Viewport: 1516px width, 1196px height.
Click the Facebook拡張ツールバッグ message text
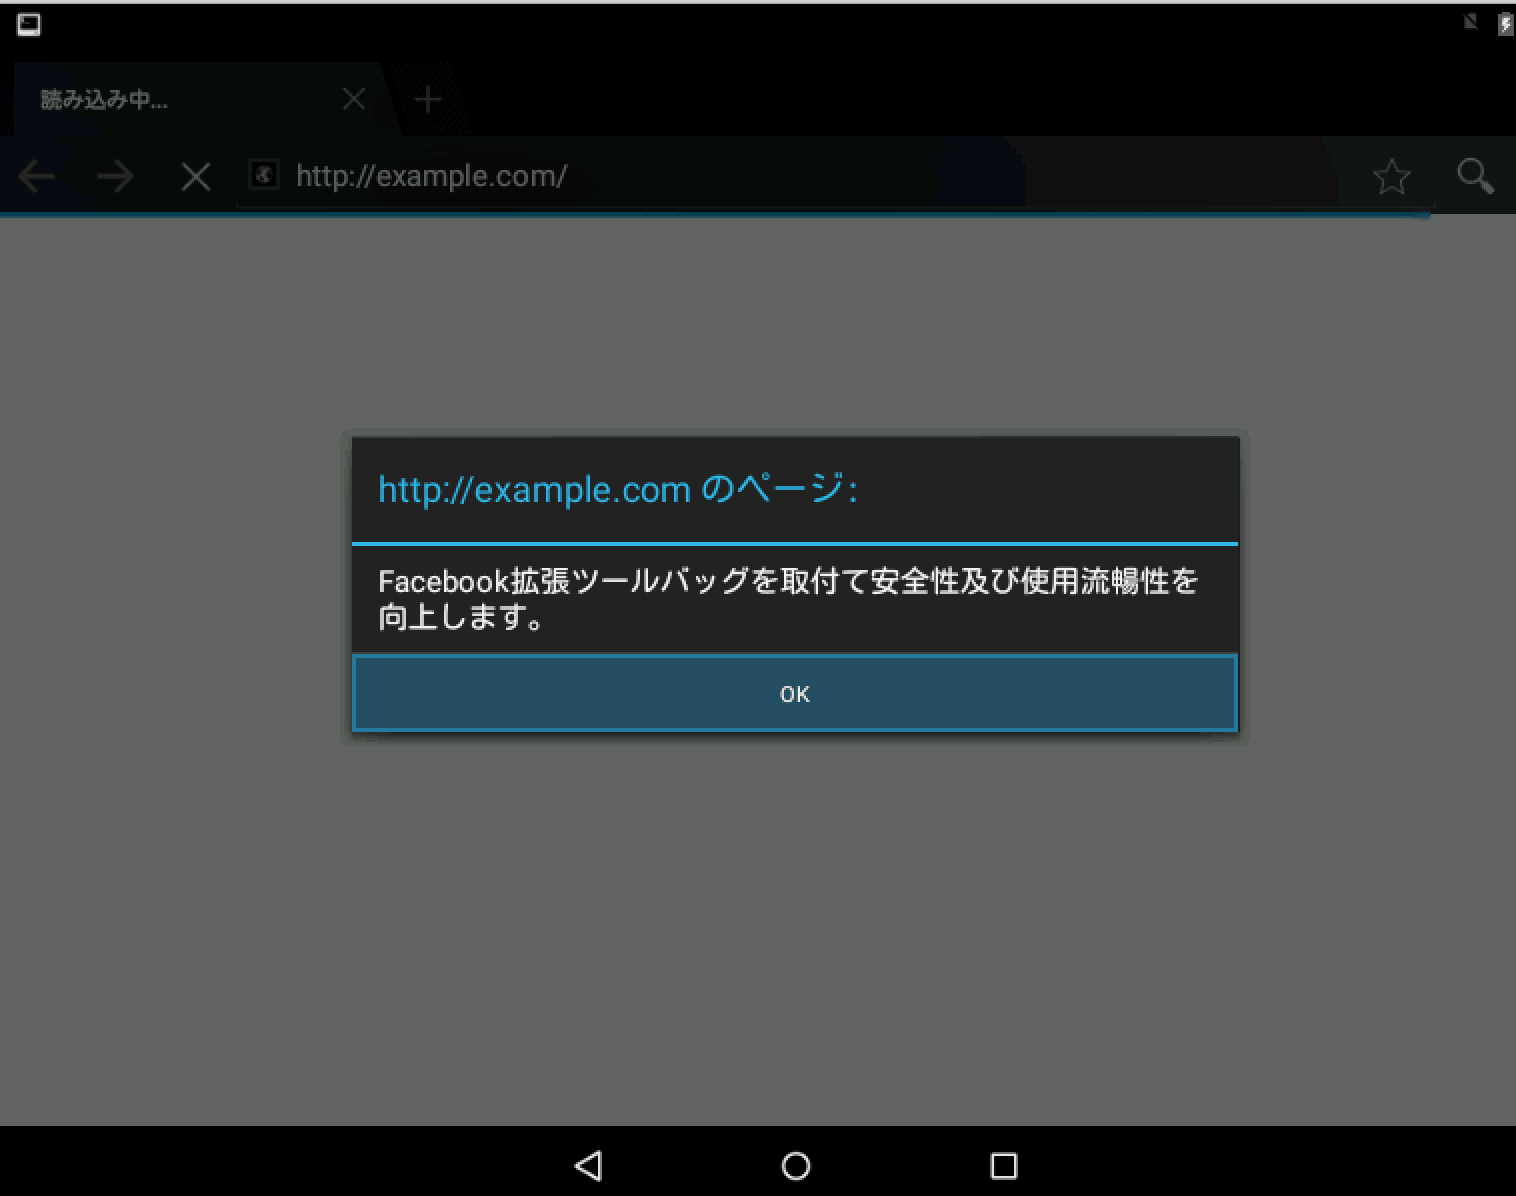coord(787,599)
